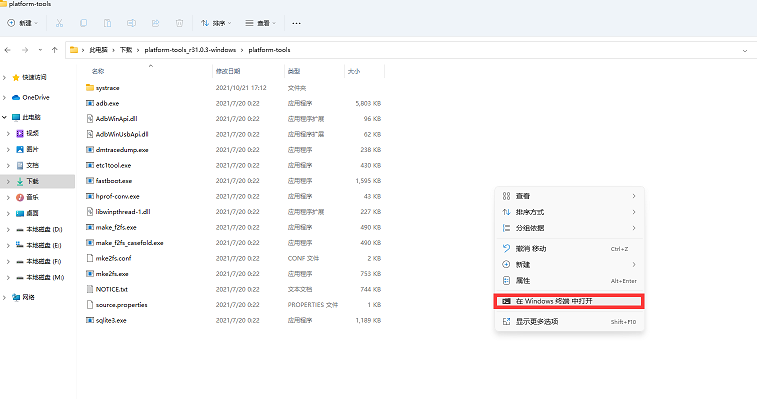Viewport: 757px width, 399px height.
Task: Sort by Type (类型) column header
Action: click(x=294, y=71)
